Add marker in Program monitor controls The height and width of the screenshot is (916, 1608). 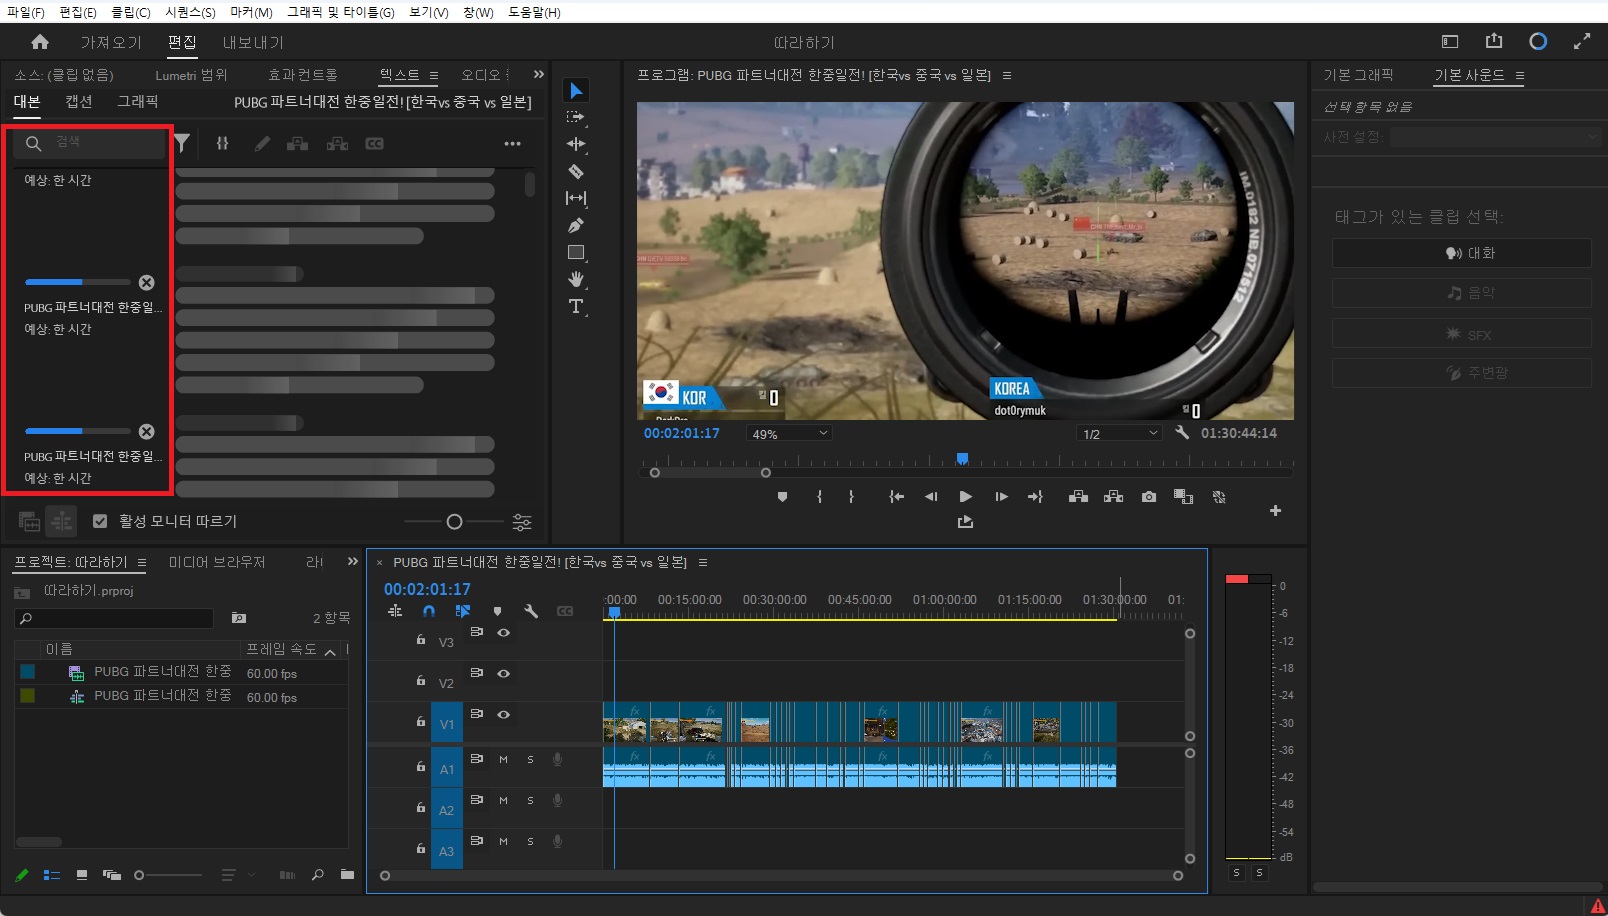pyautogui.click(x=782, y=496)
